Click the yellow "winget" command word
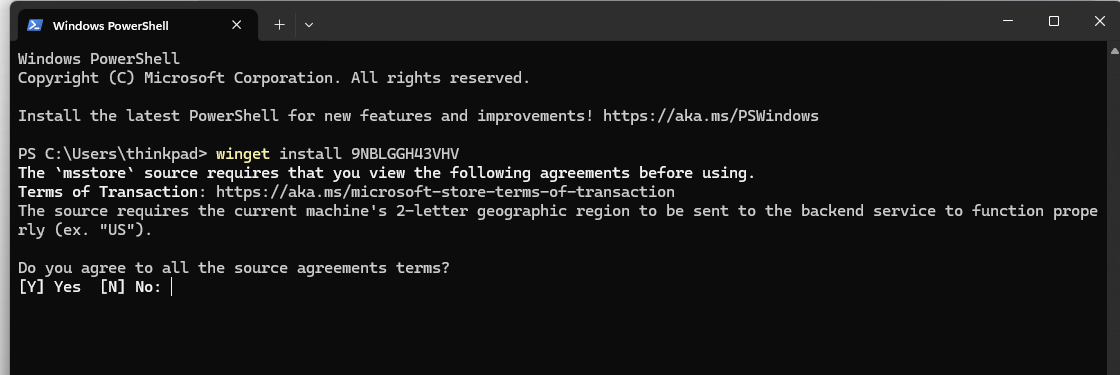1120x375 pixels. [243, 154]
